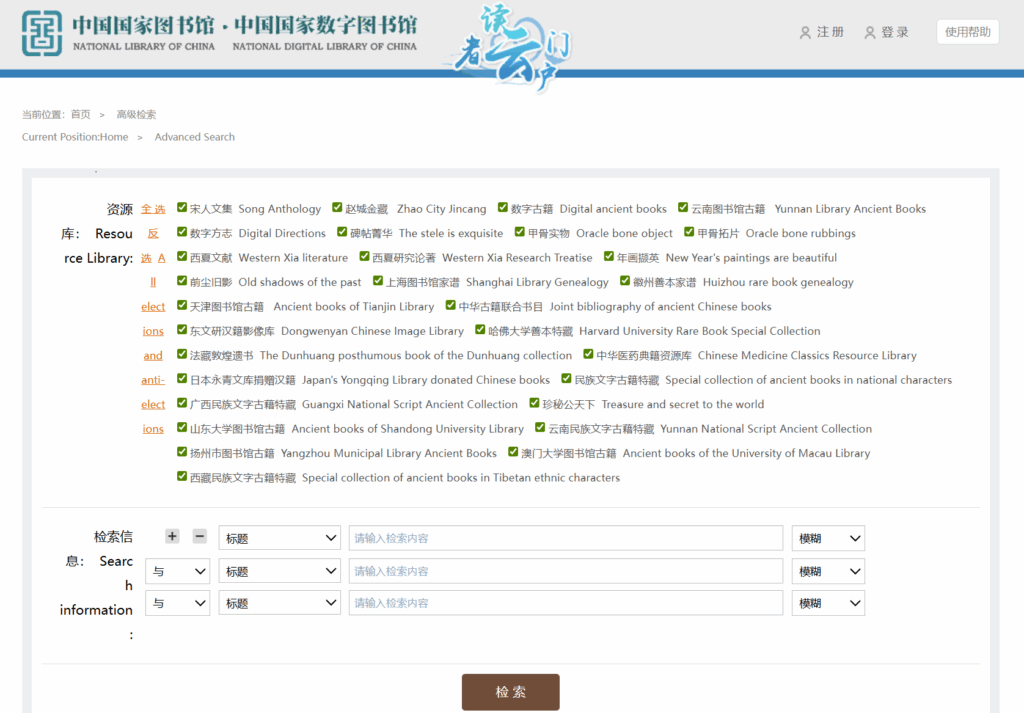The width and height of the screenshot is (1024, 713).
Task: Uncheck the Song Anthology checkbox
Action: point(182,208)
